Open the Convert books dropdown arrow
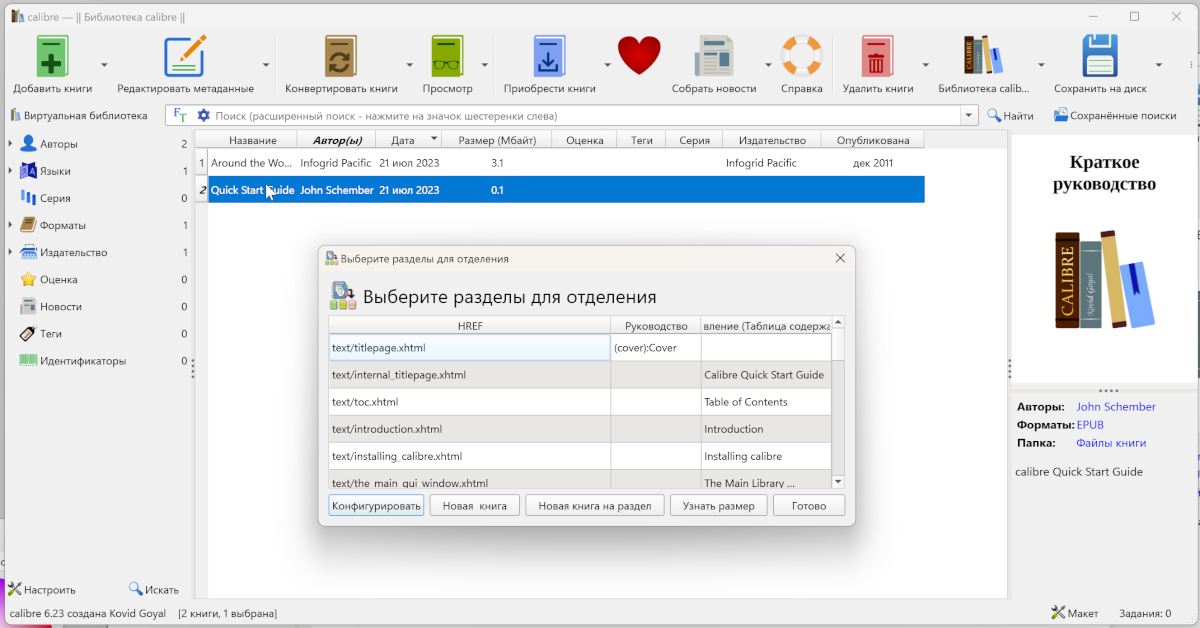The width and height of the screenshot is (1200, 628). (410, 64)
